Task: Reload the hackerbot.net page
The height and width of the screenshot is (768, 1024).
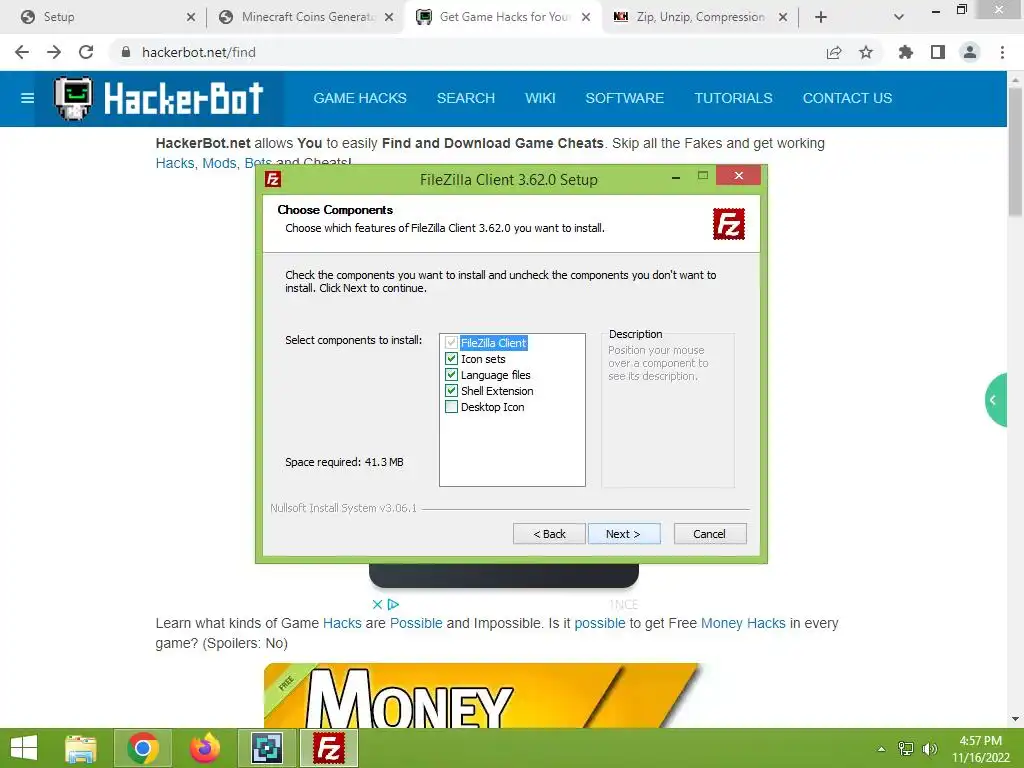Action: pyautogui.click(x=86, y=52)
